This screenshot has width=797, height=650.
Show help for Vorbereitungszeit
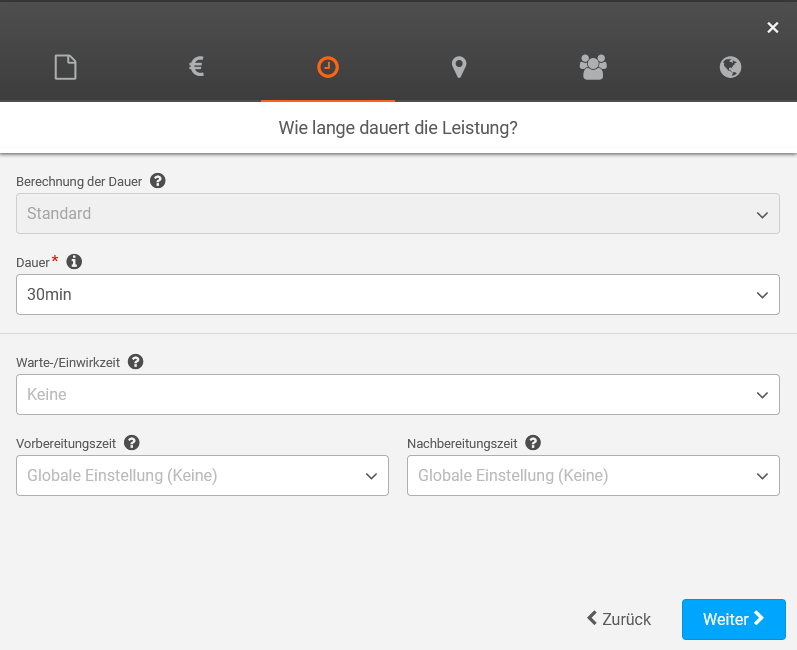(132, 443)
